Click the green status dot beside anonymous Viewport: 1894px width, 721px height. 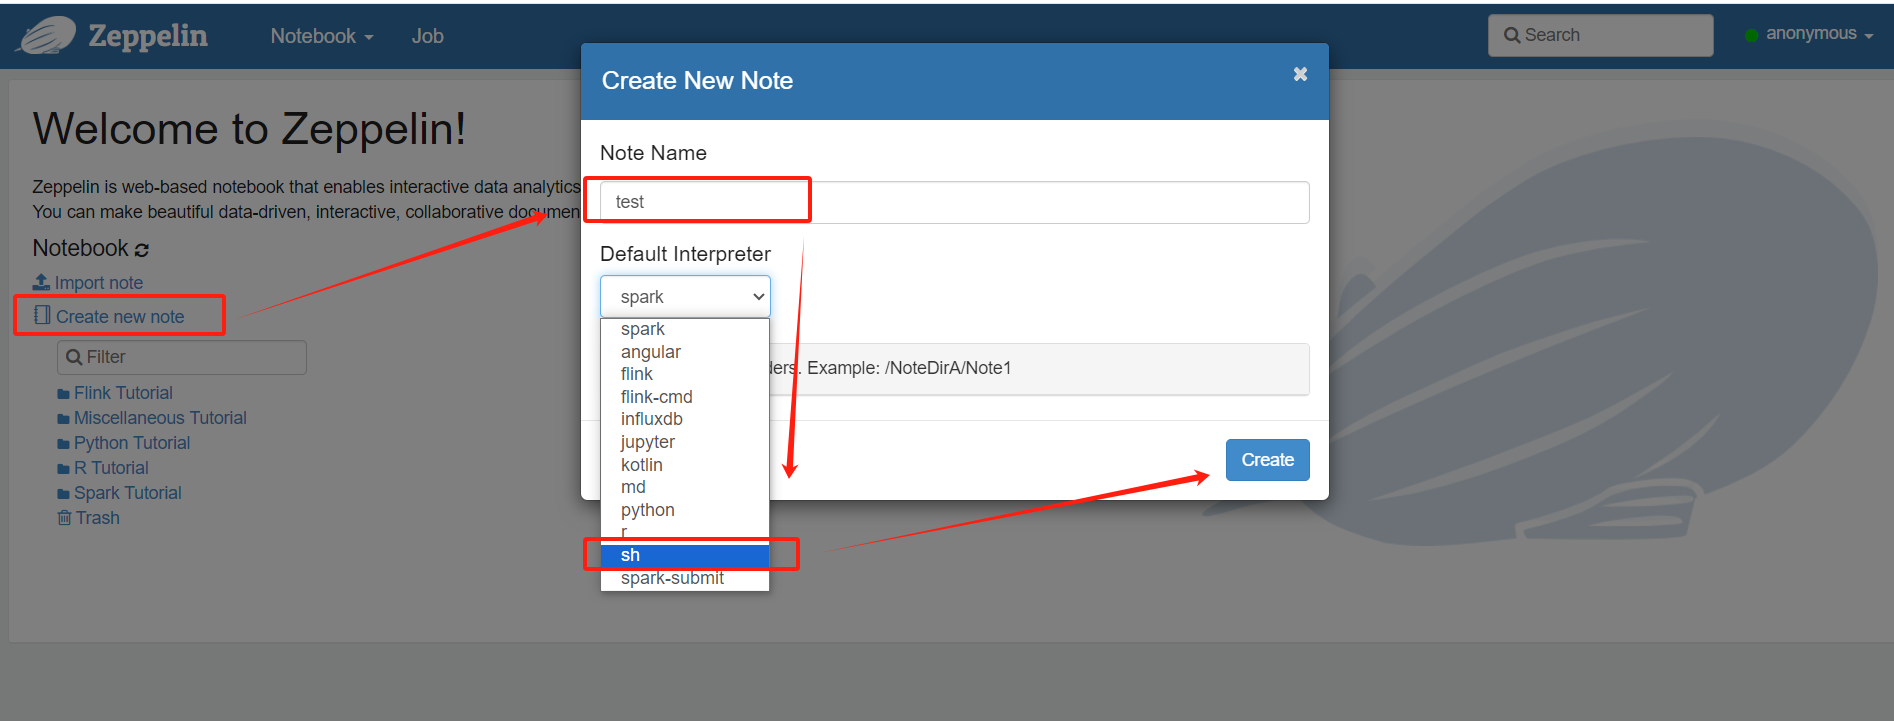[x=1751, y=35]
